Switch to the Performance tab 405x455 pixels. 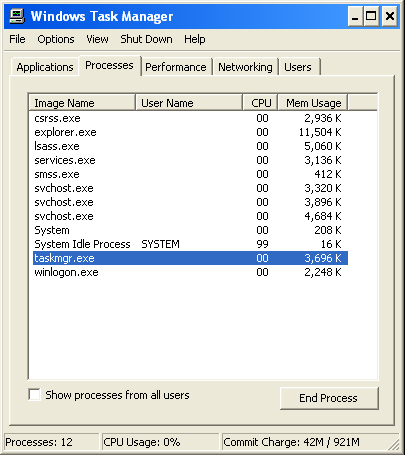point(176,67)
